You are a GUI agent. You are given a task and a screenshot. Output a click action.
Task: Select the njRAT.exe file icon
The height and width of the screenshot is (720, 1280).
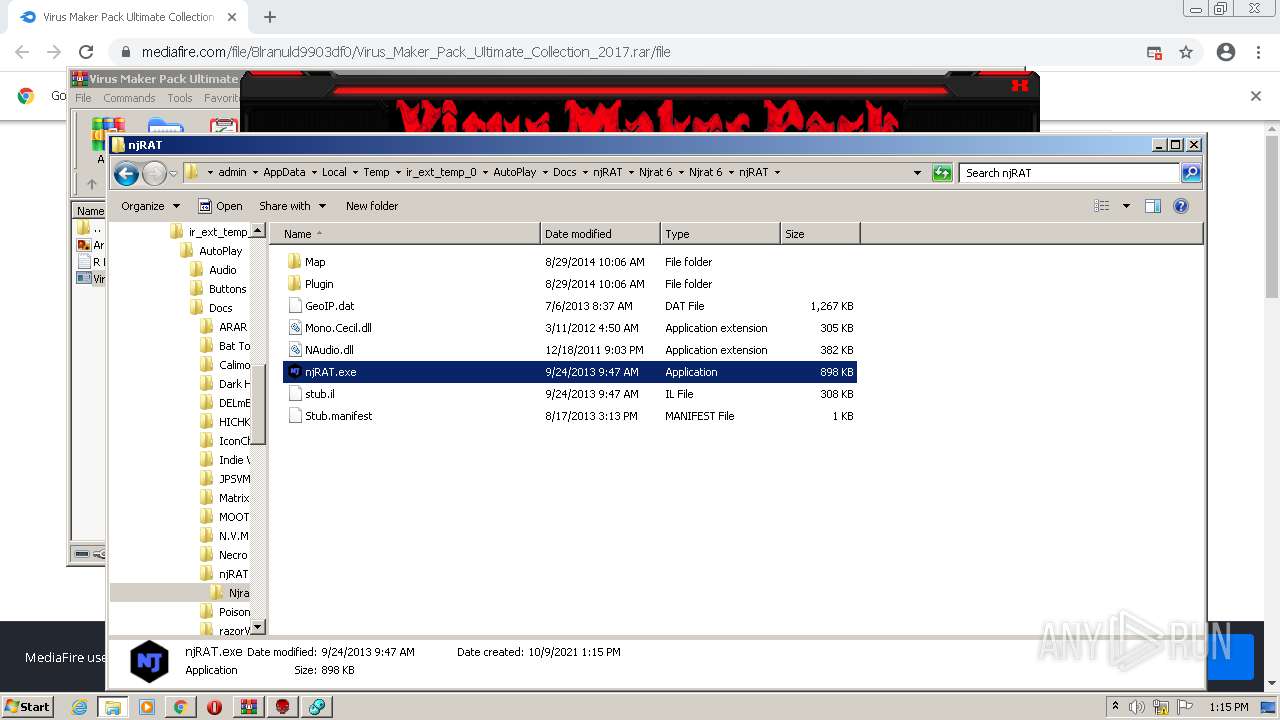294,372
